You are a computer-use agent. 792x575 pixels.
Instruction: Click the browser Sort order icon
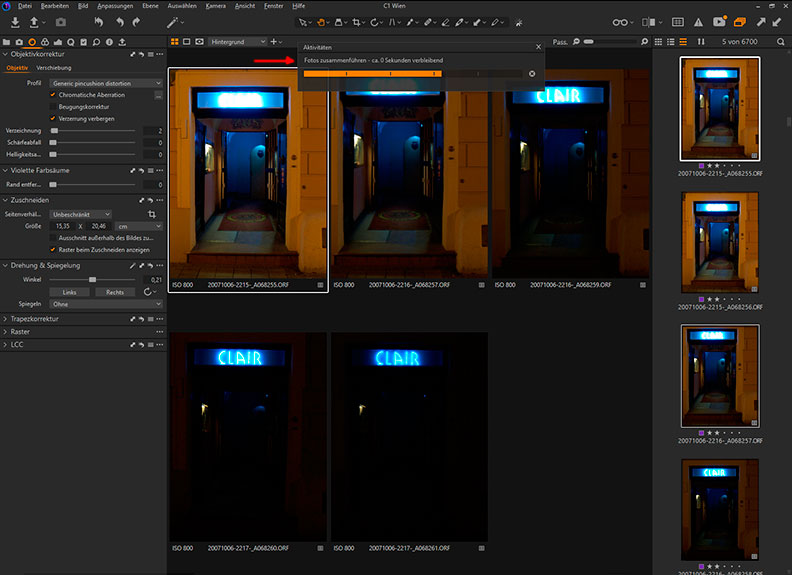[701, 42]
